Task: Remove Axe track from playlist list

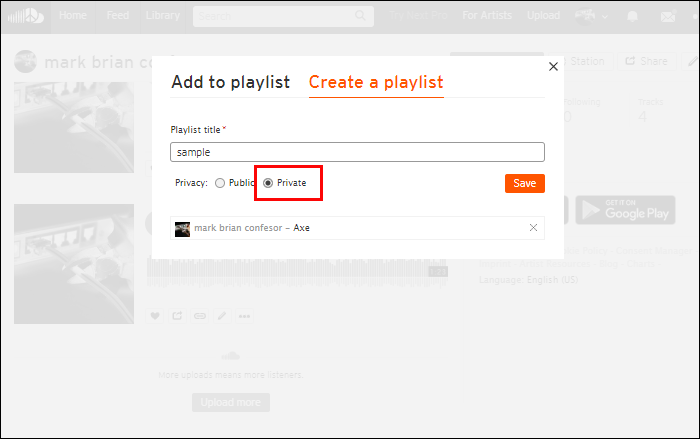Action: (x=533, y=228)
